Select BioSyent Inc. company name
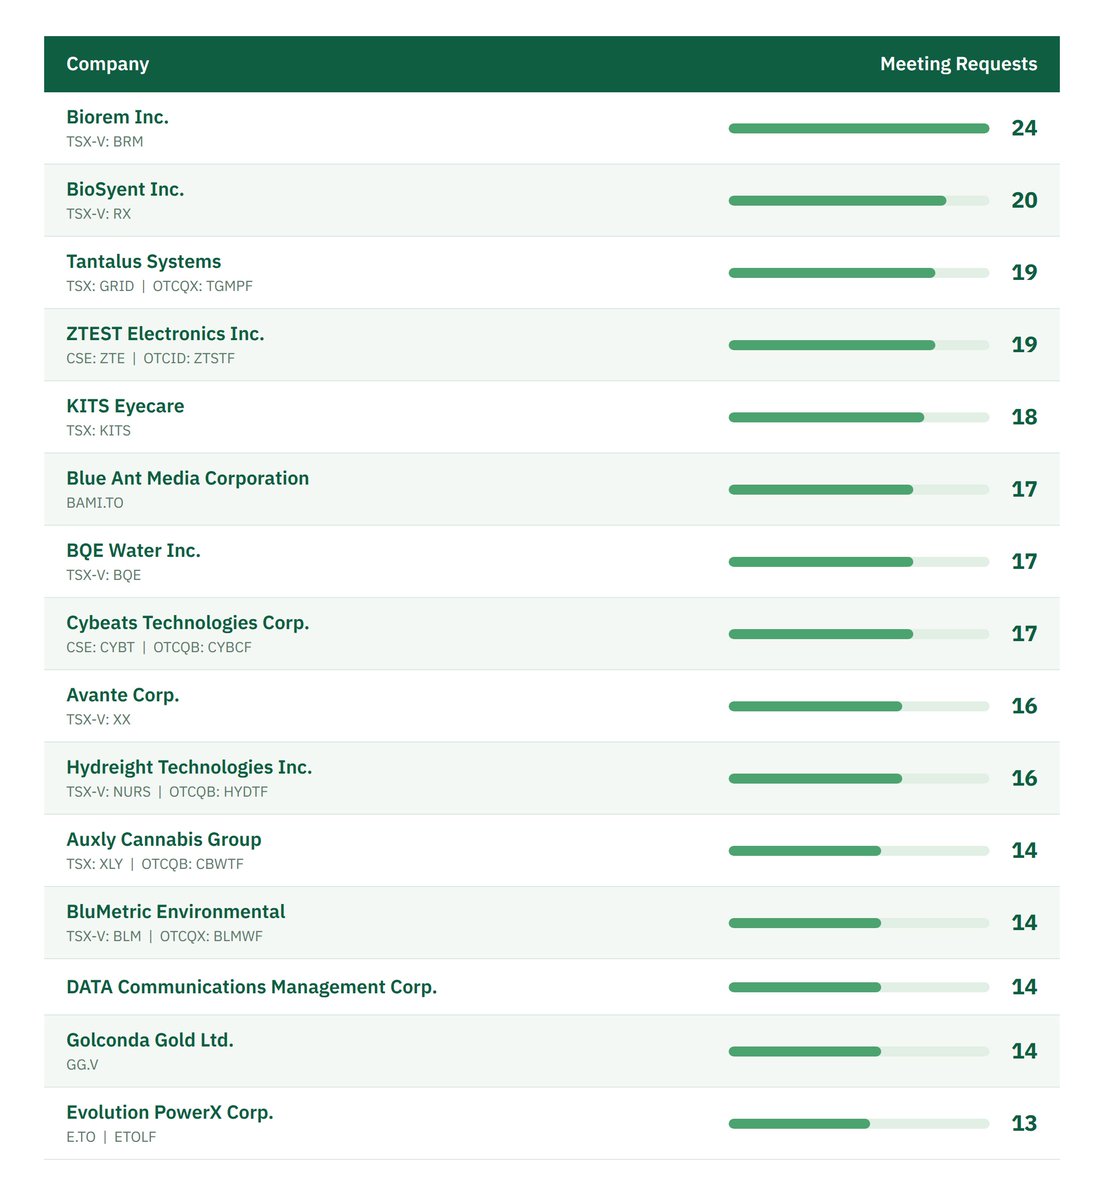 click(x=125, y=189)
